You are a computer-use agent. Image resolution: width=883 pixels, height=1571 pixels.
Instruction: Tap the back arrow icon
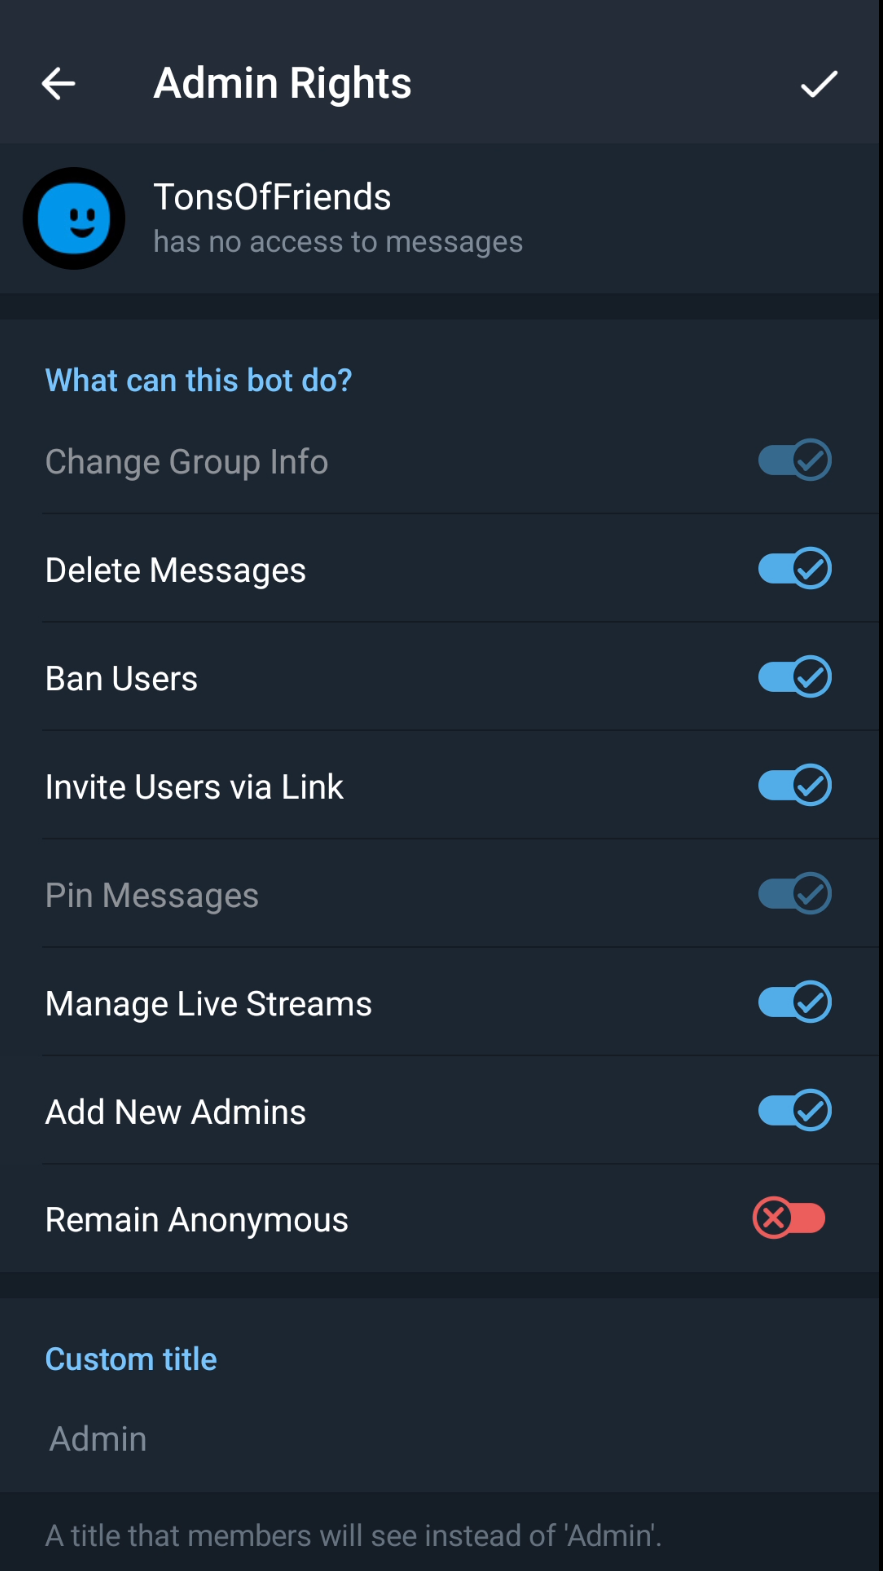click(59, 84)
